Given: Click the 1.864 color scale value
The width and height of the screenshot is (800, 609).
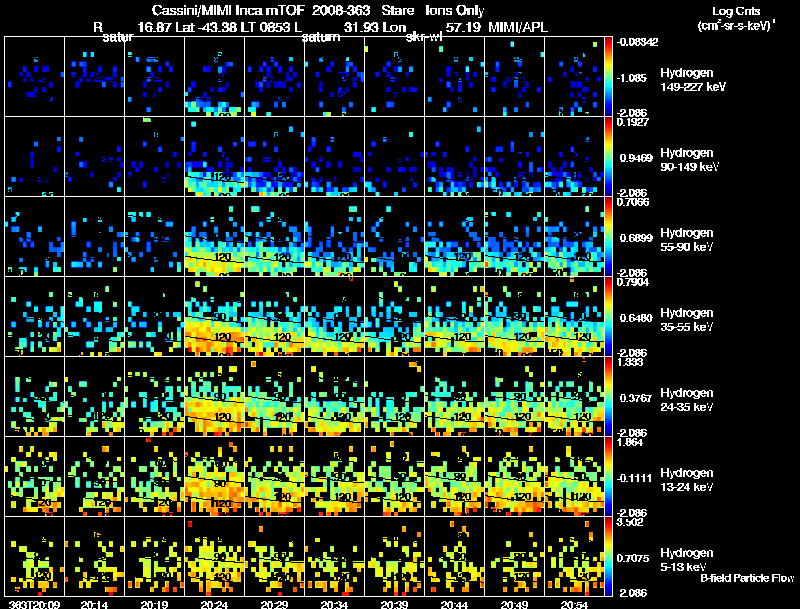Looking at the screenshot, I should pyautogui.click(x=630, y=442).
